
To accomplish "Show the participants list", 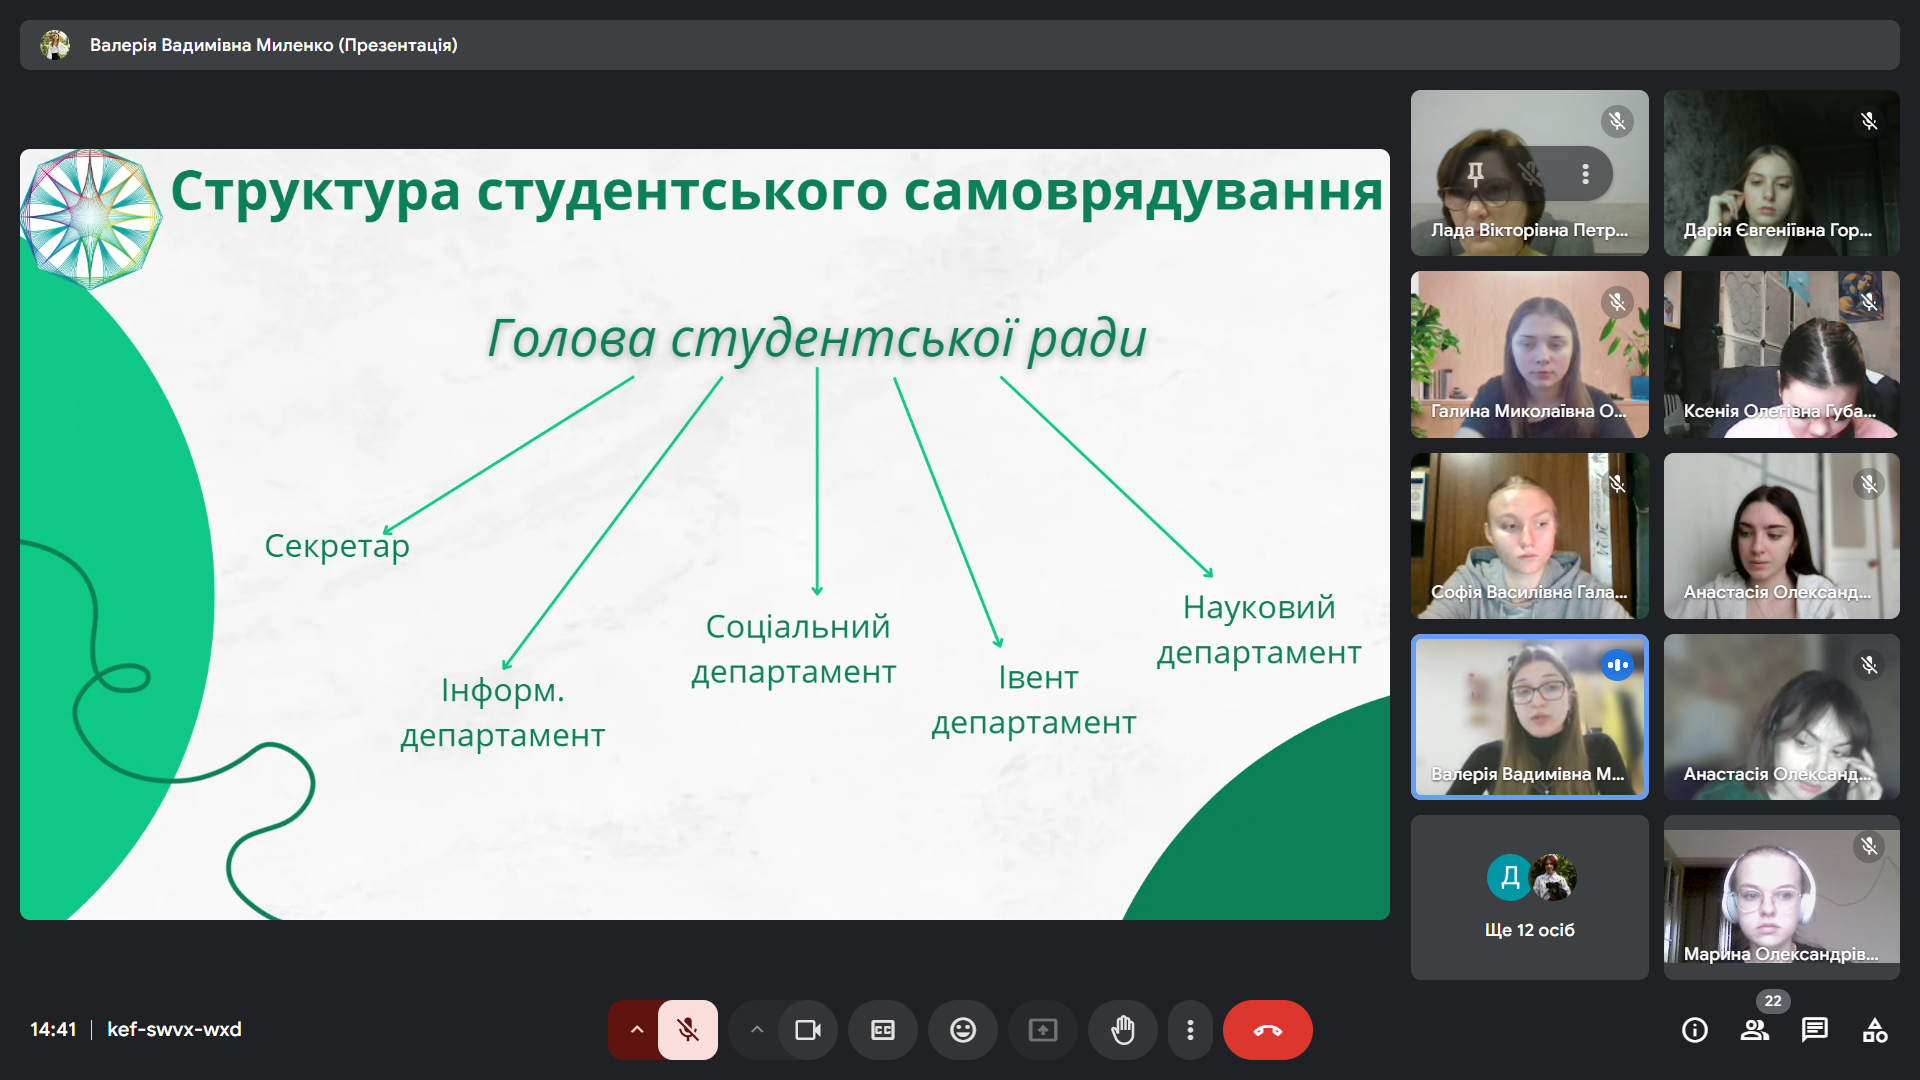I will (1755, 1030).
